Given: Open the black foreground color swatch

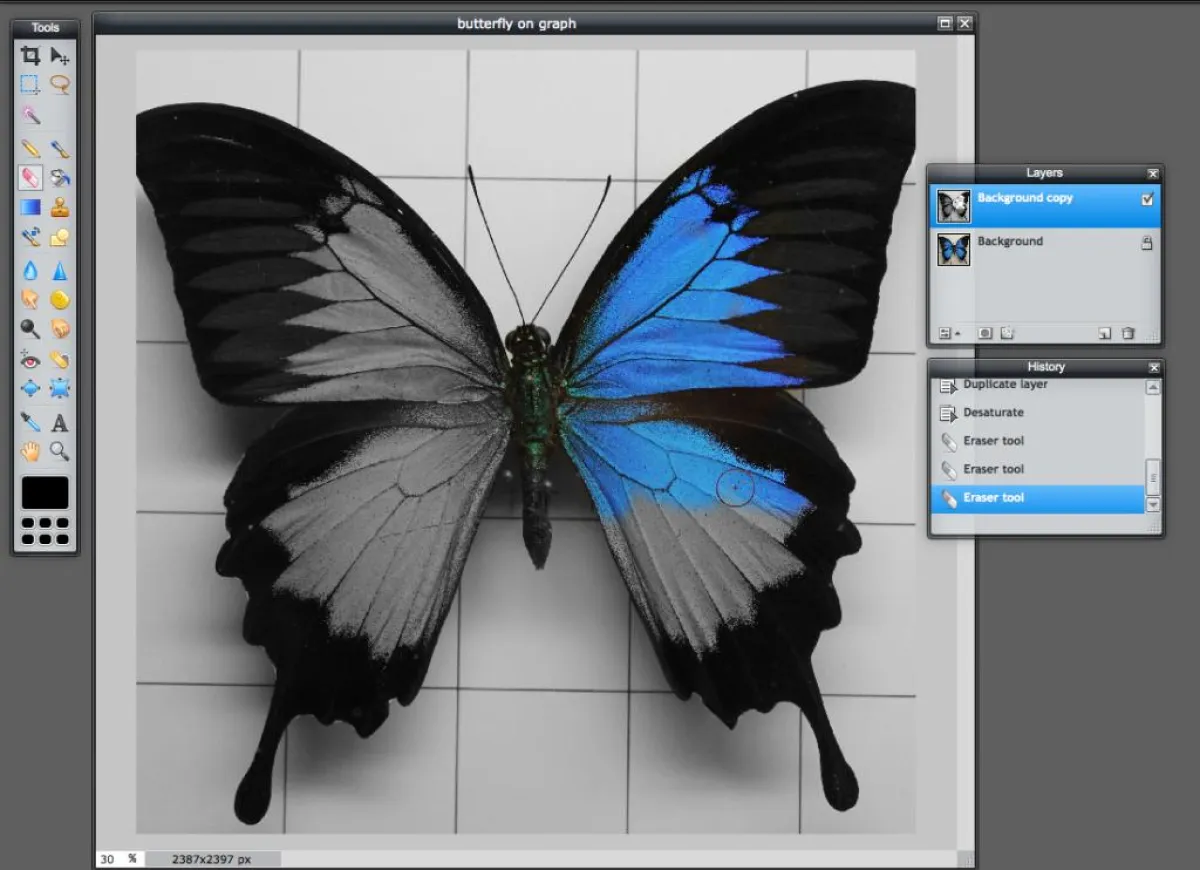Looking at the screenshot, I should pos(45,492).
